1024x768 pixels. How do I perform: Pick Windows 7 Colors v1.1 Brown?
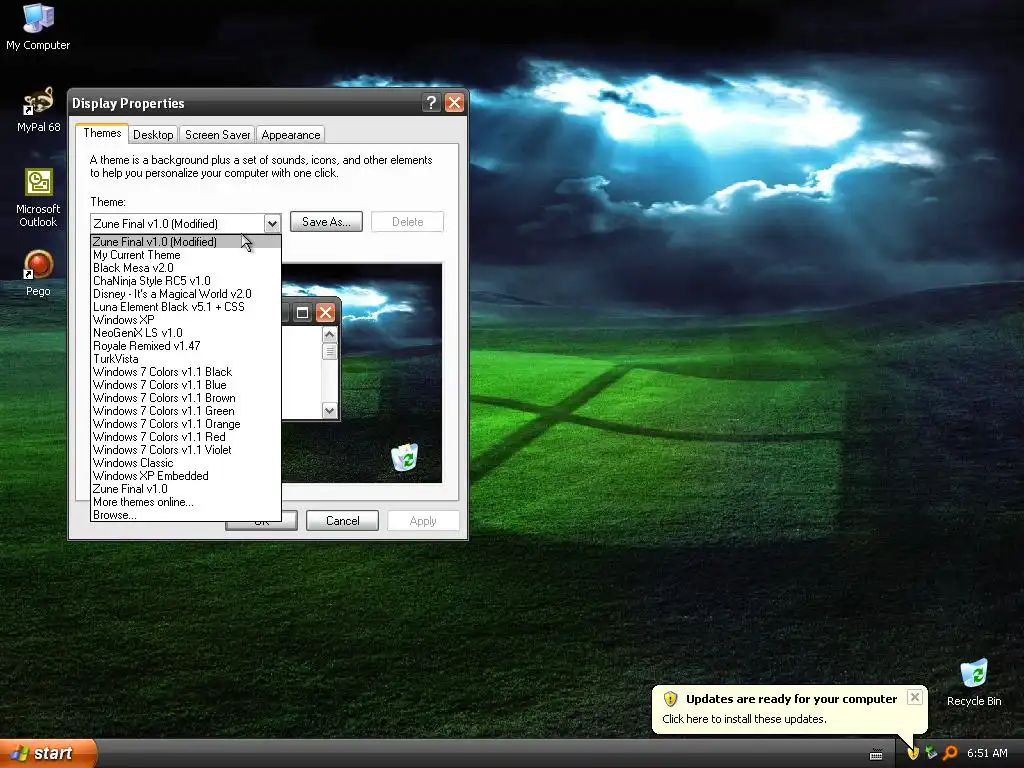[186, 398]
